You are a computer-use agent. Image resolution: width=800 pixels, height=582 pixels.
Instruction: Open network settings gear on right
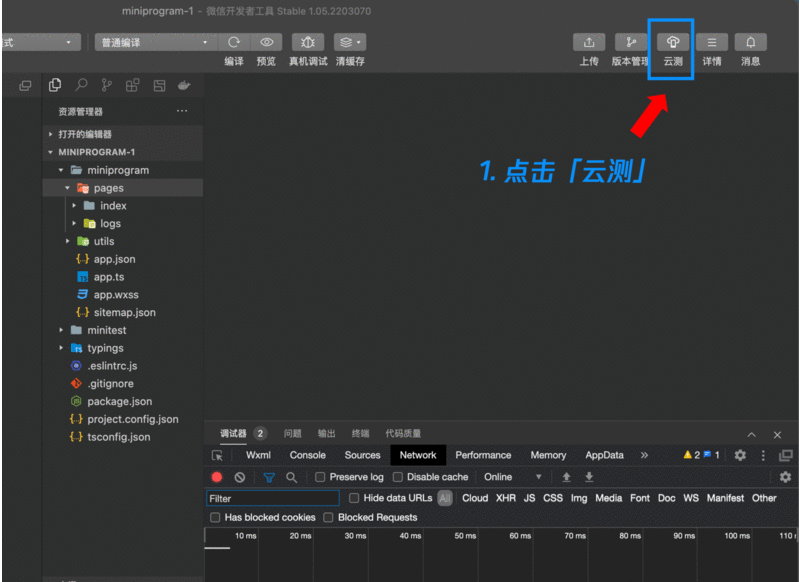[x=785, y=477]
